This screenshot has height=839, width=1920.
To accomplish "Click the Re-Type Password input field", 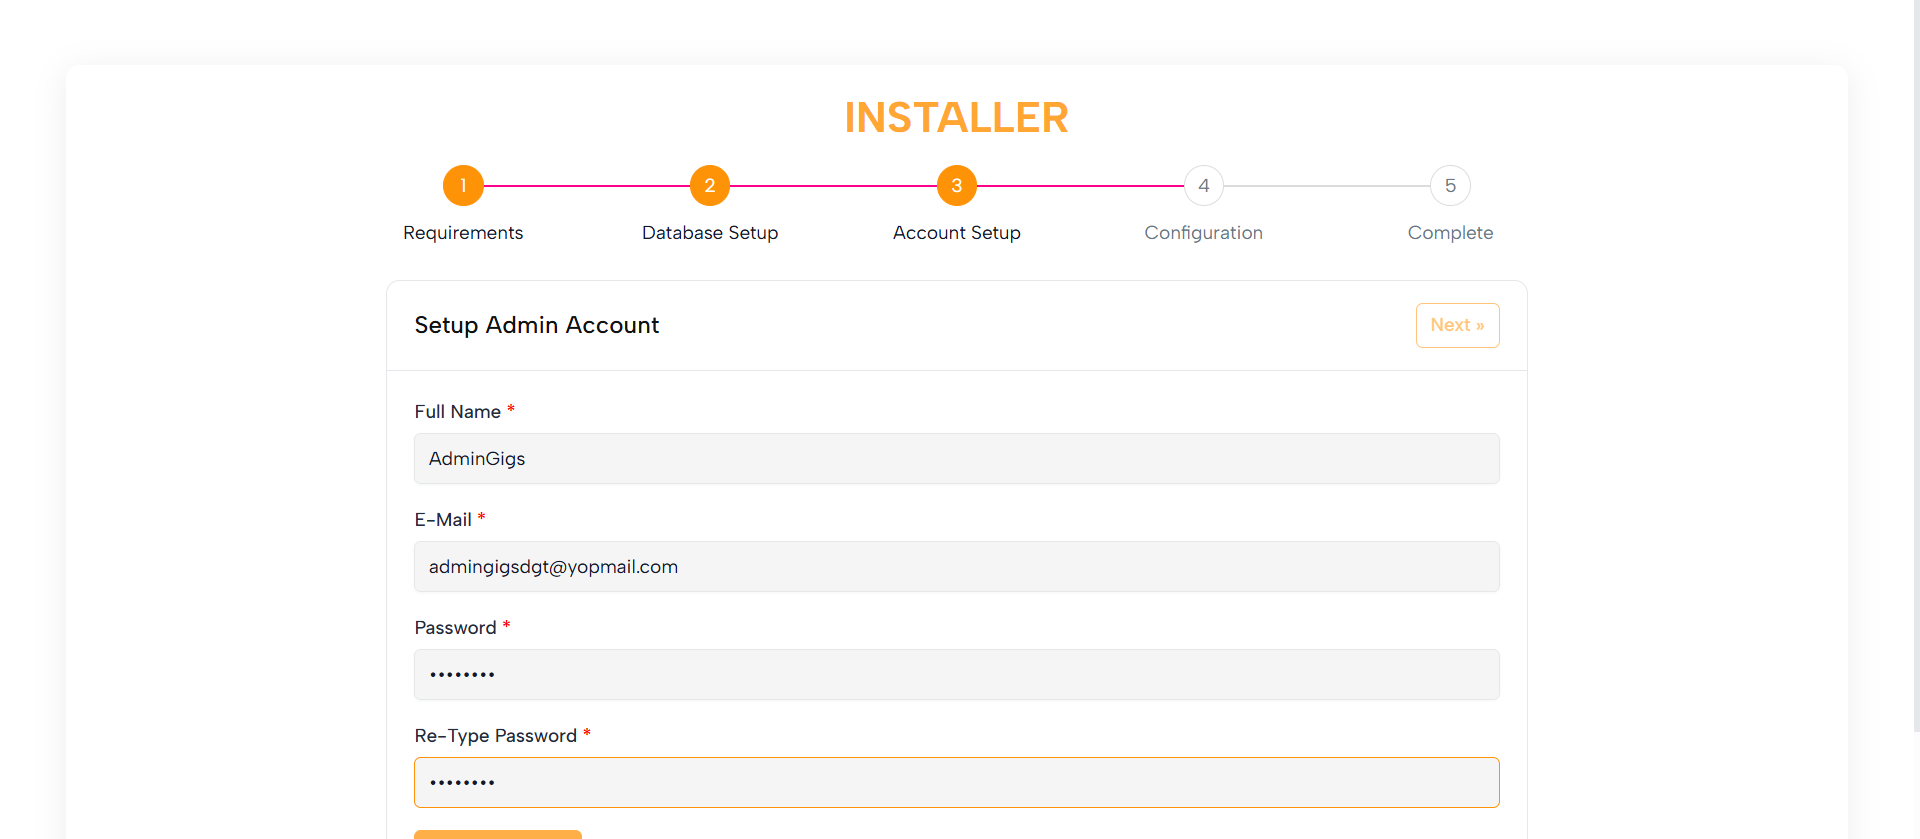I will [957, 783].
